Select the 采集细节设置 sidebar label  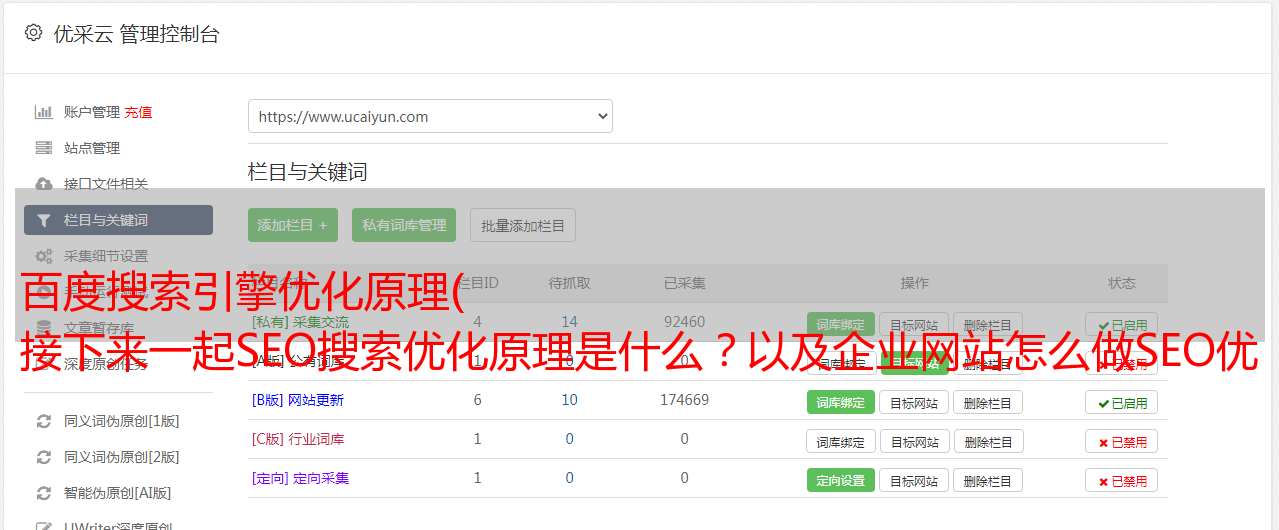pos(106,256)
